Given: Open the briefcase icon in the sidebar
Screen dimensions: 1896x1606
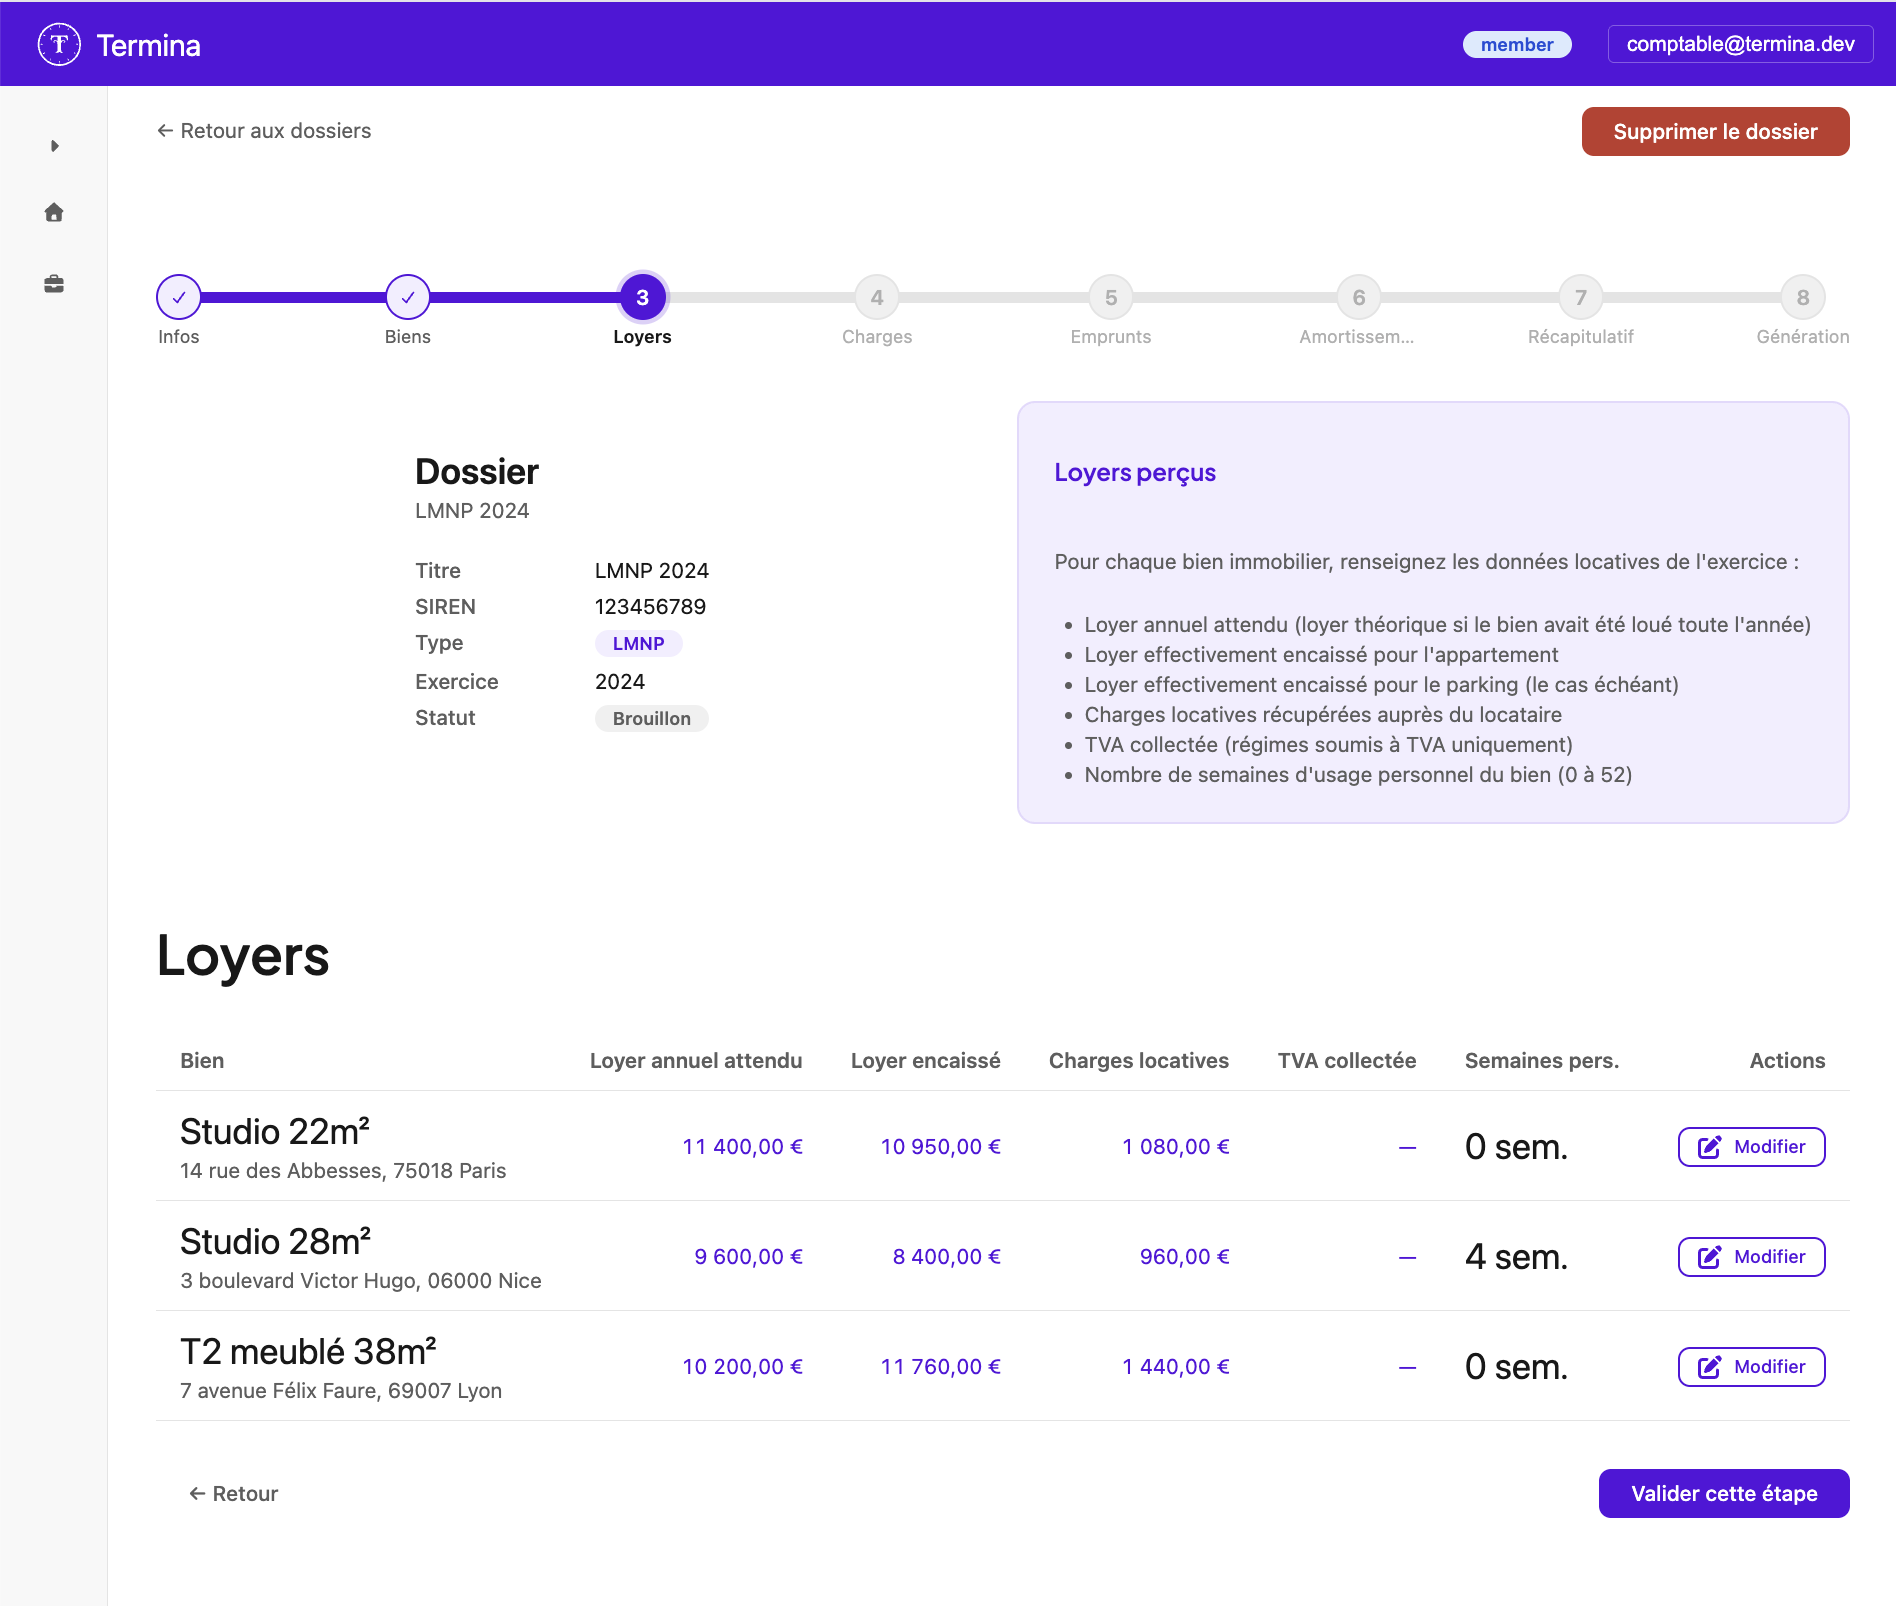Looking at the screenshot, I should click(x=54, y=284).
